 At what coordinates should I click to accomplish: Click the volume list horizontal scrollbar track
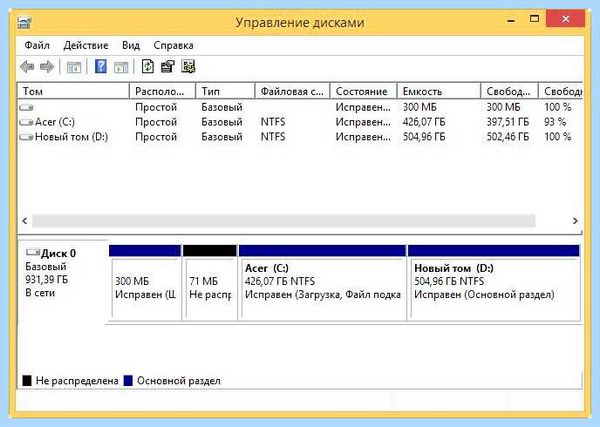(284, 221)
